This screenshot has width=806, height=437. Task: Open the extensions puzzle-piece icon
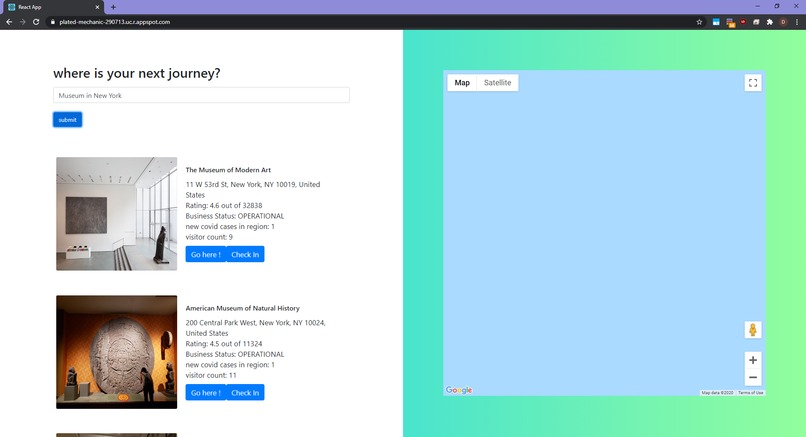[770, 22]
